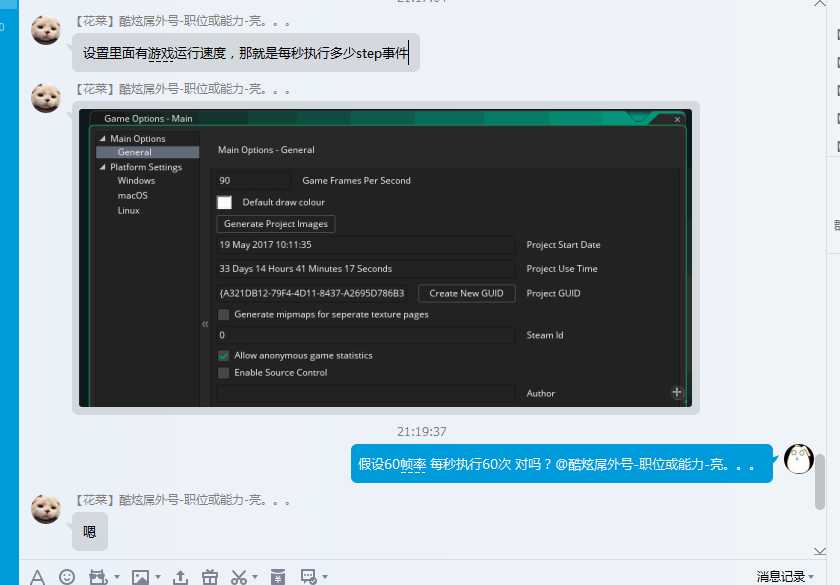Toggle Generate mipmaps for seperate texture pages

pos(223,314)
